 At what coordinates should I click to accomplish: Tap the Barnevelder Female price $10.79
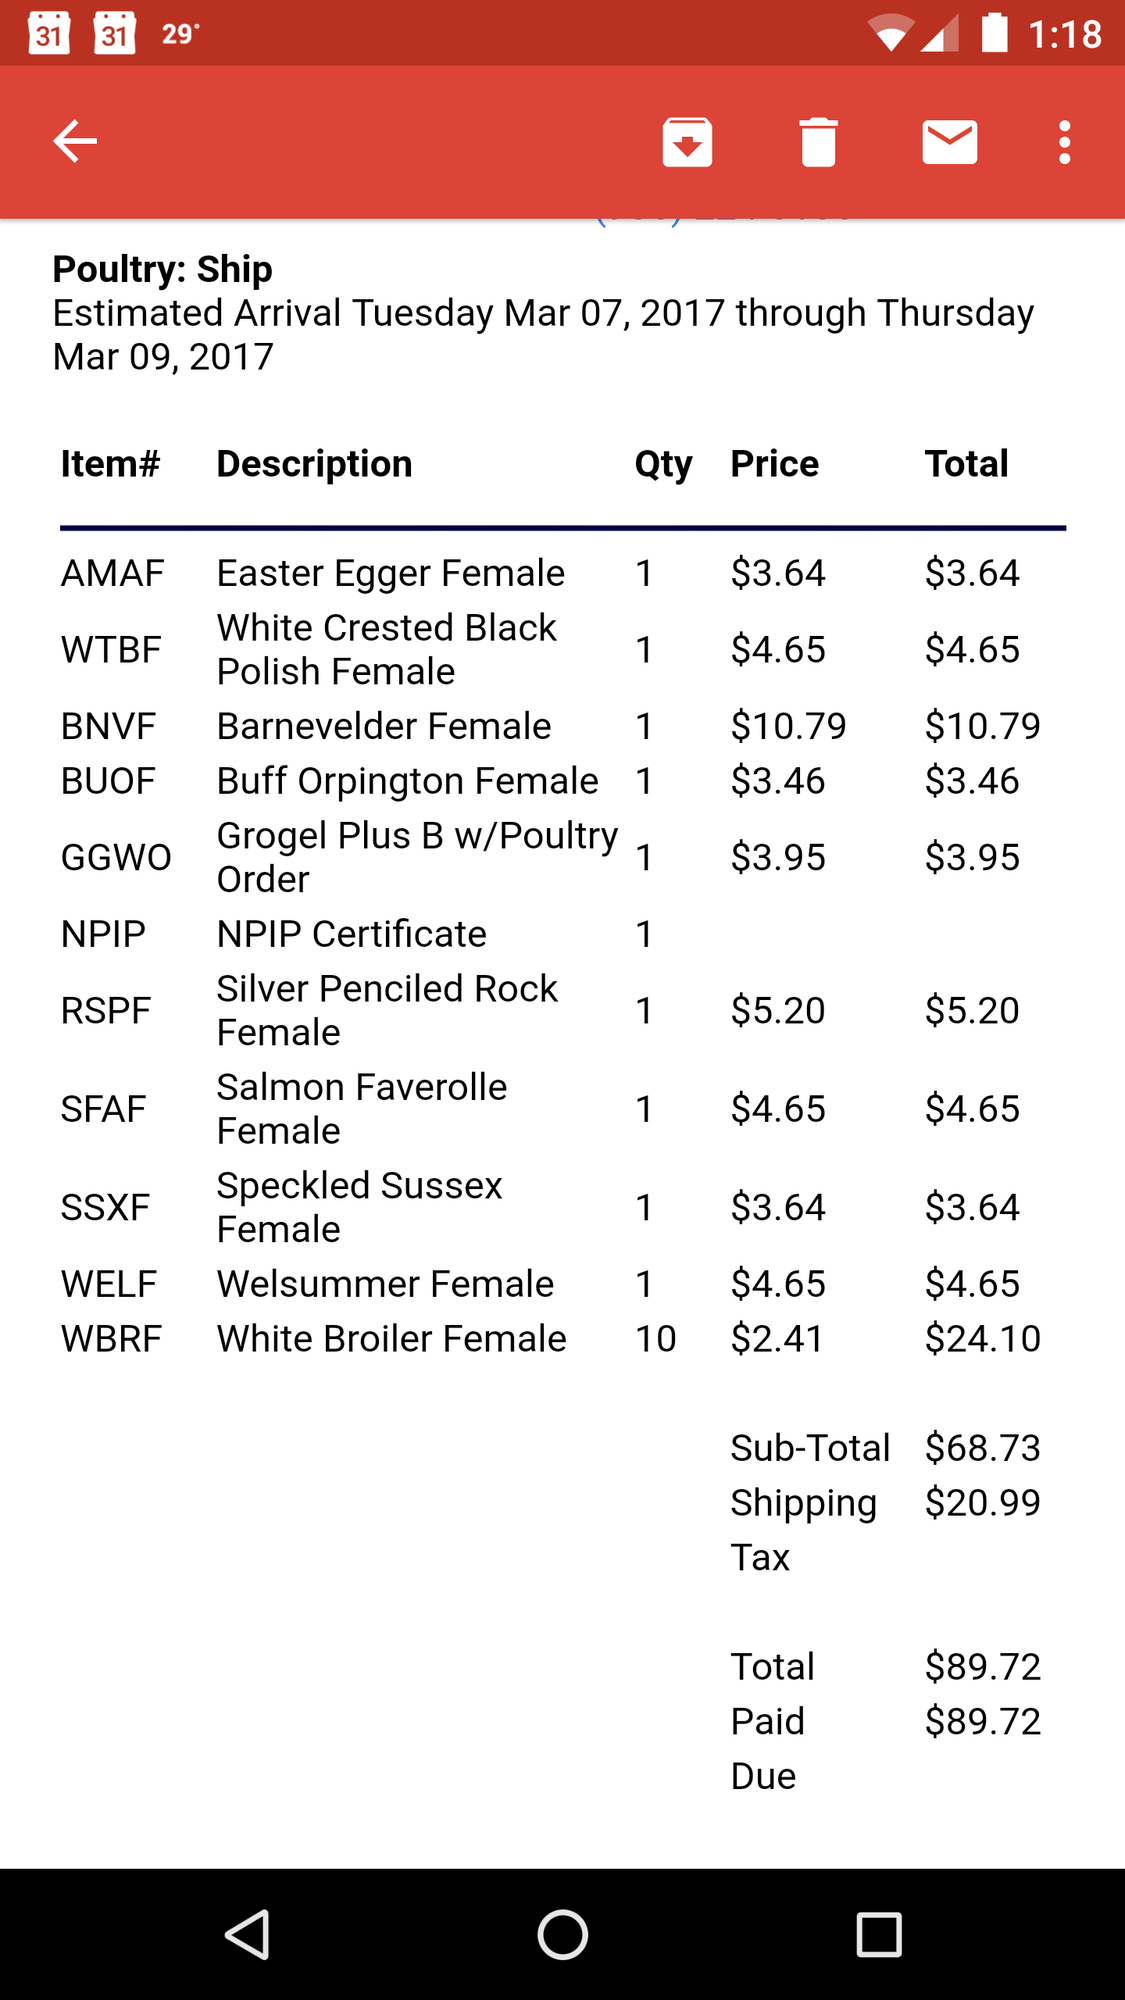point(788,726)
